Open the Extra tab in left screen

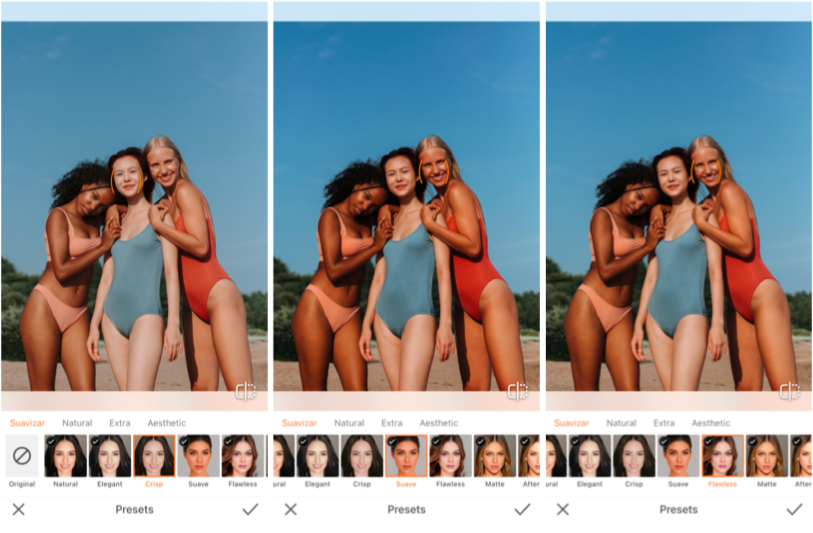[120, 423]
